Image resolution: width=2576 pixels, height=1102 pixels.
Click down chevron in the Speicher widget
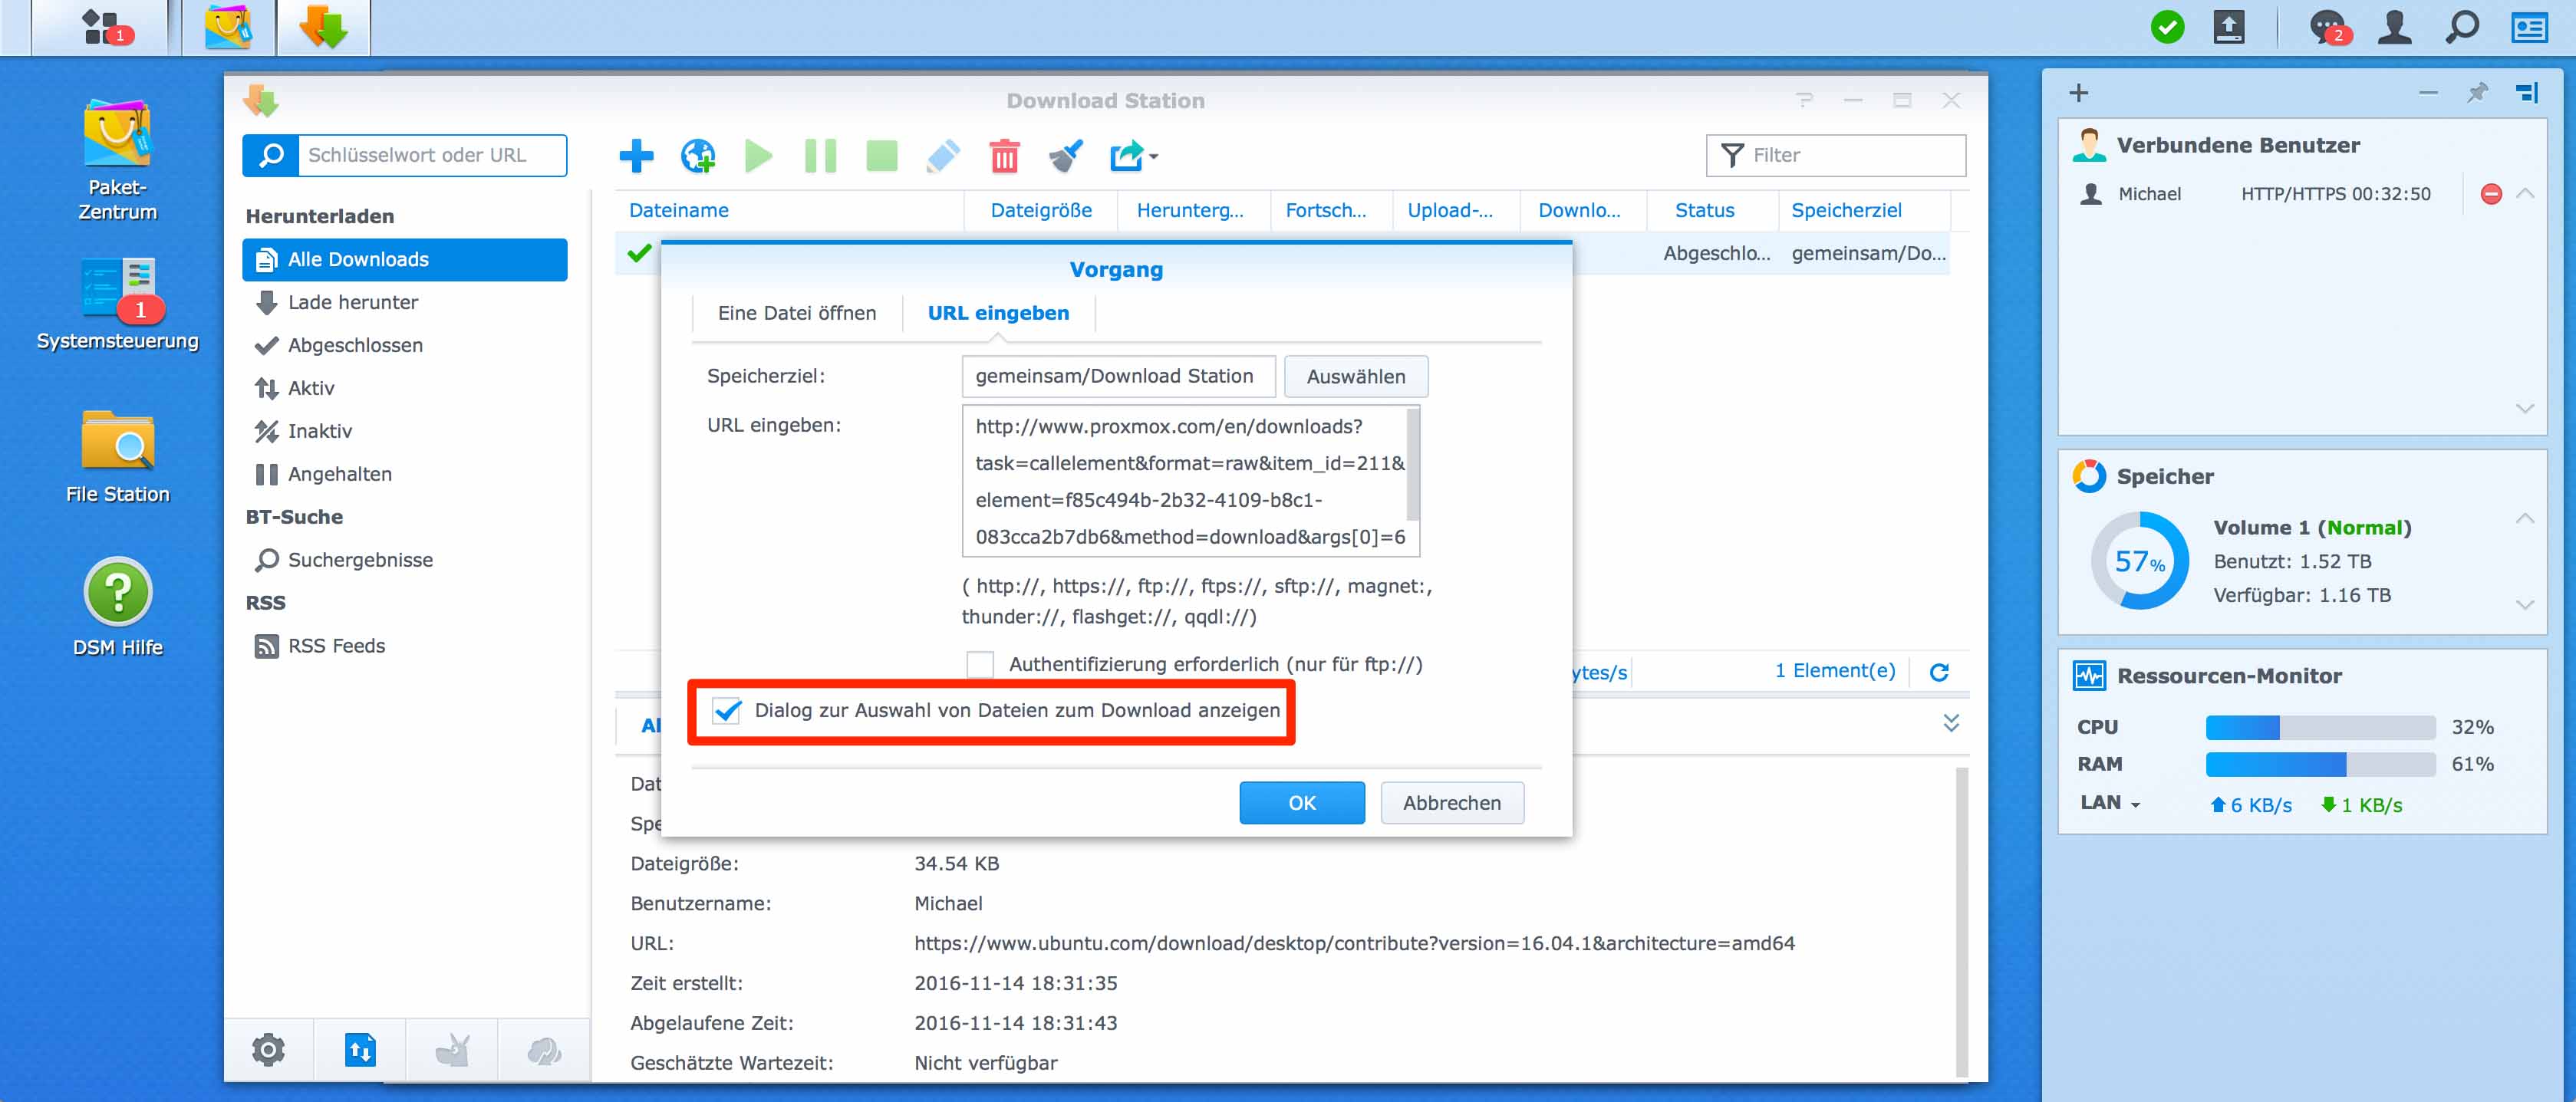click(x=2524, y=604)
